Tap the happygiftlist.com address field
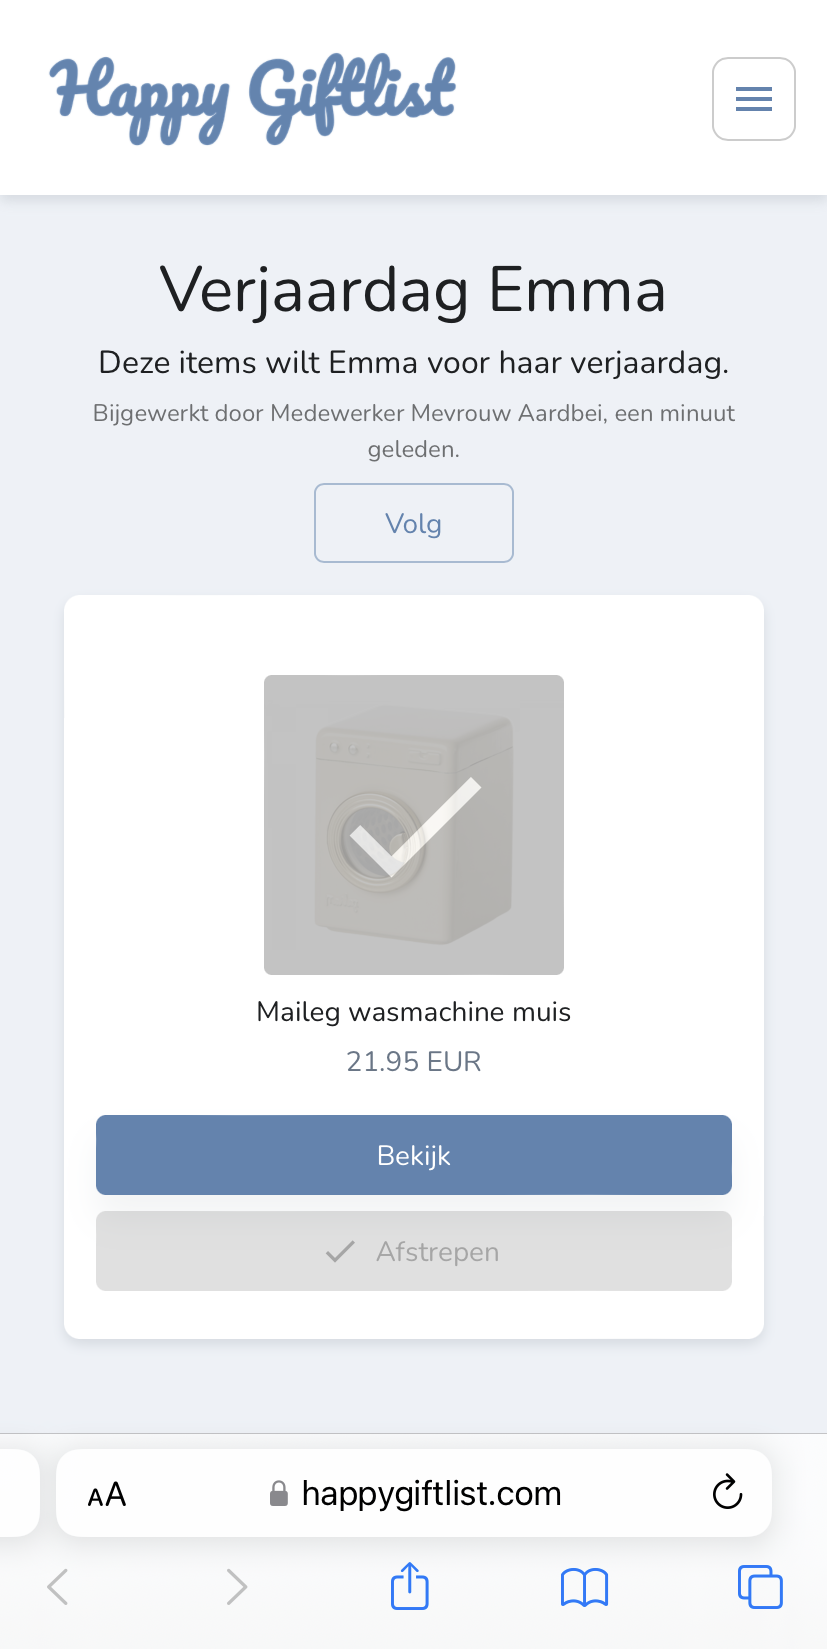The height and width of the screenshot is (1649, 827). click(x=414, y=1493)
